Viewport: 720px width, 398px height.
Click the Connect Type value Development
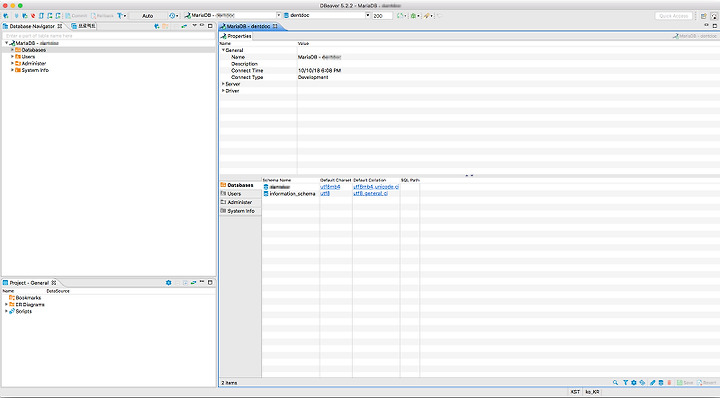(313, 77)
